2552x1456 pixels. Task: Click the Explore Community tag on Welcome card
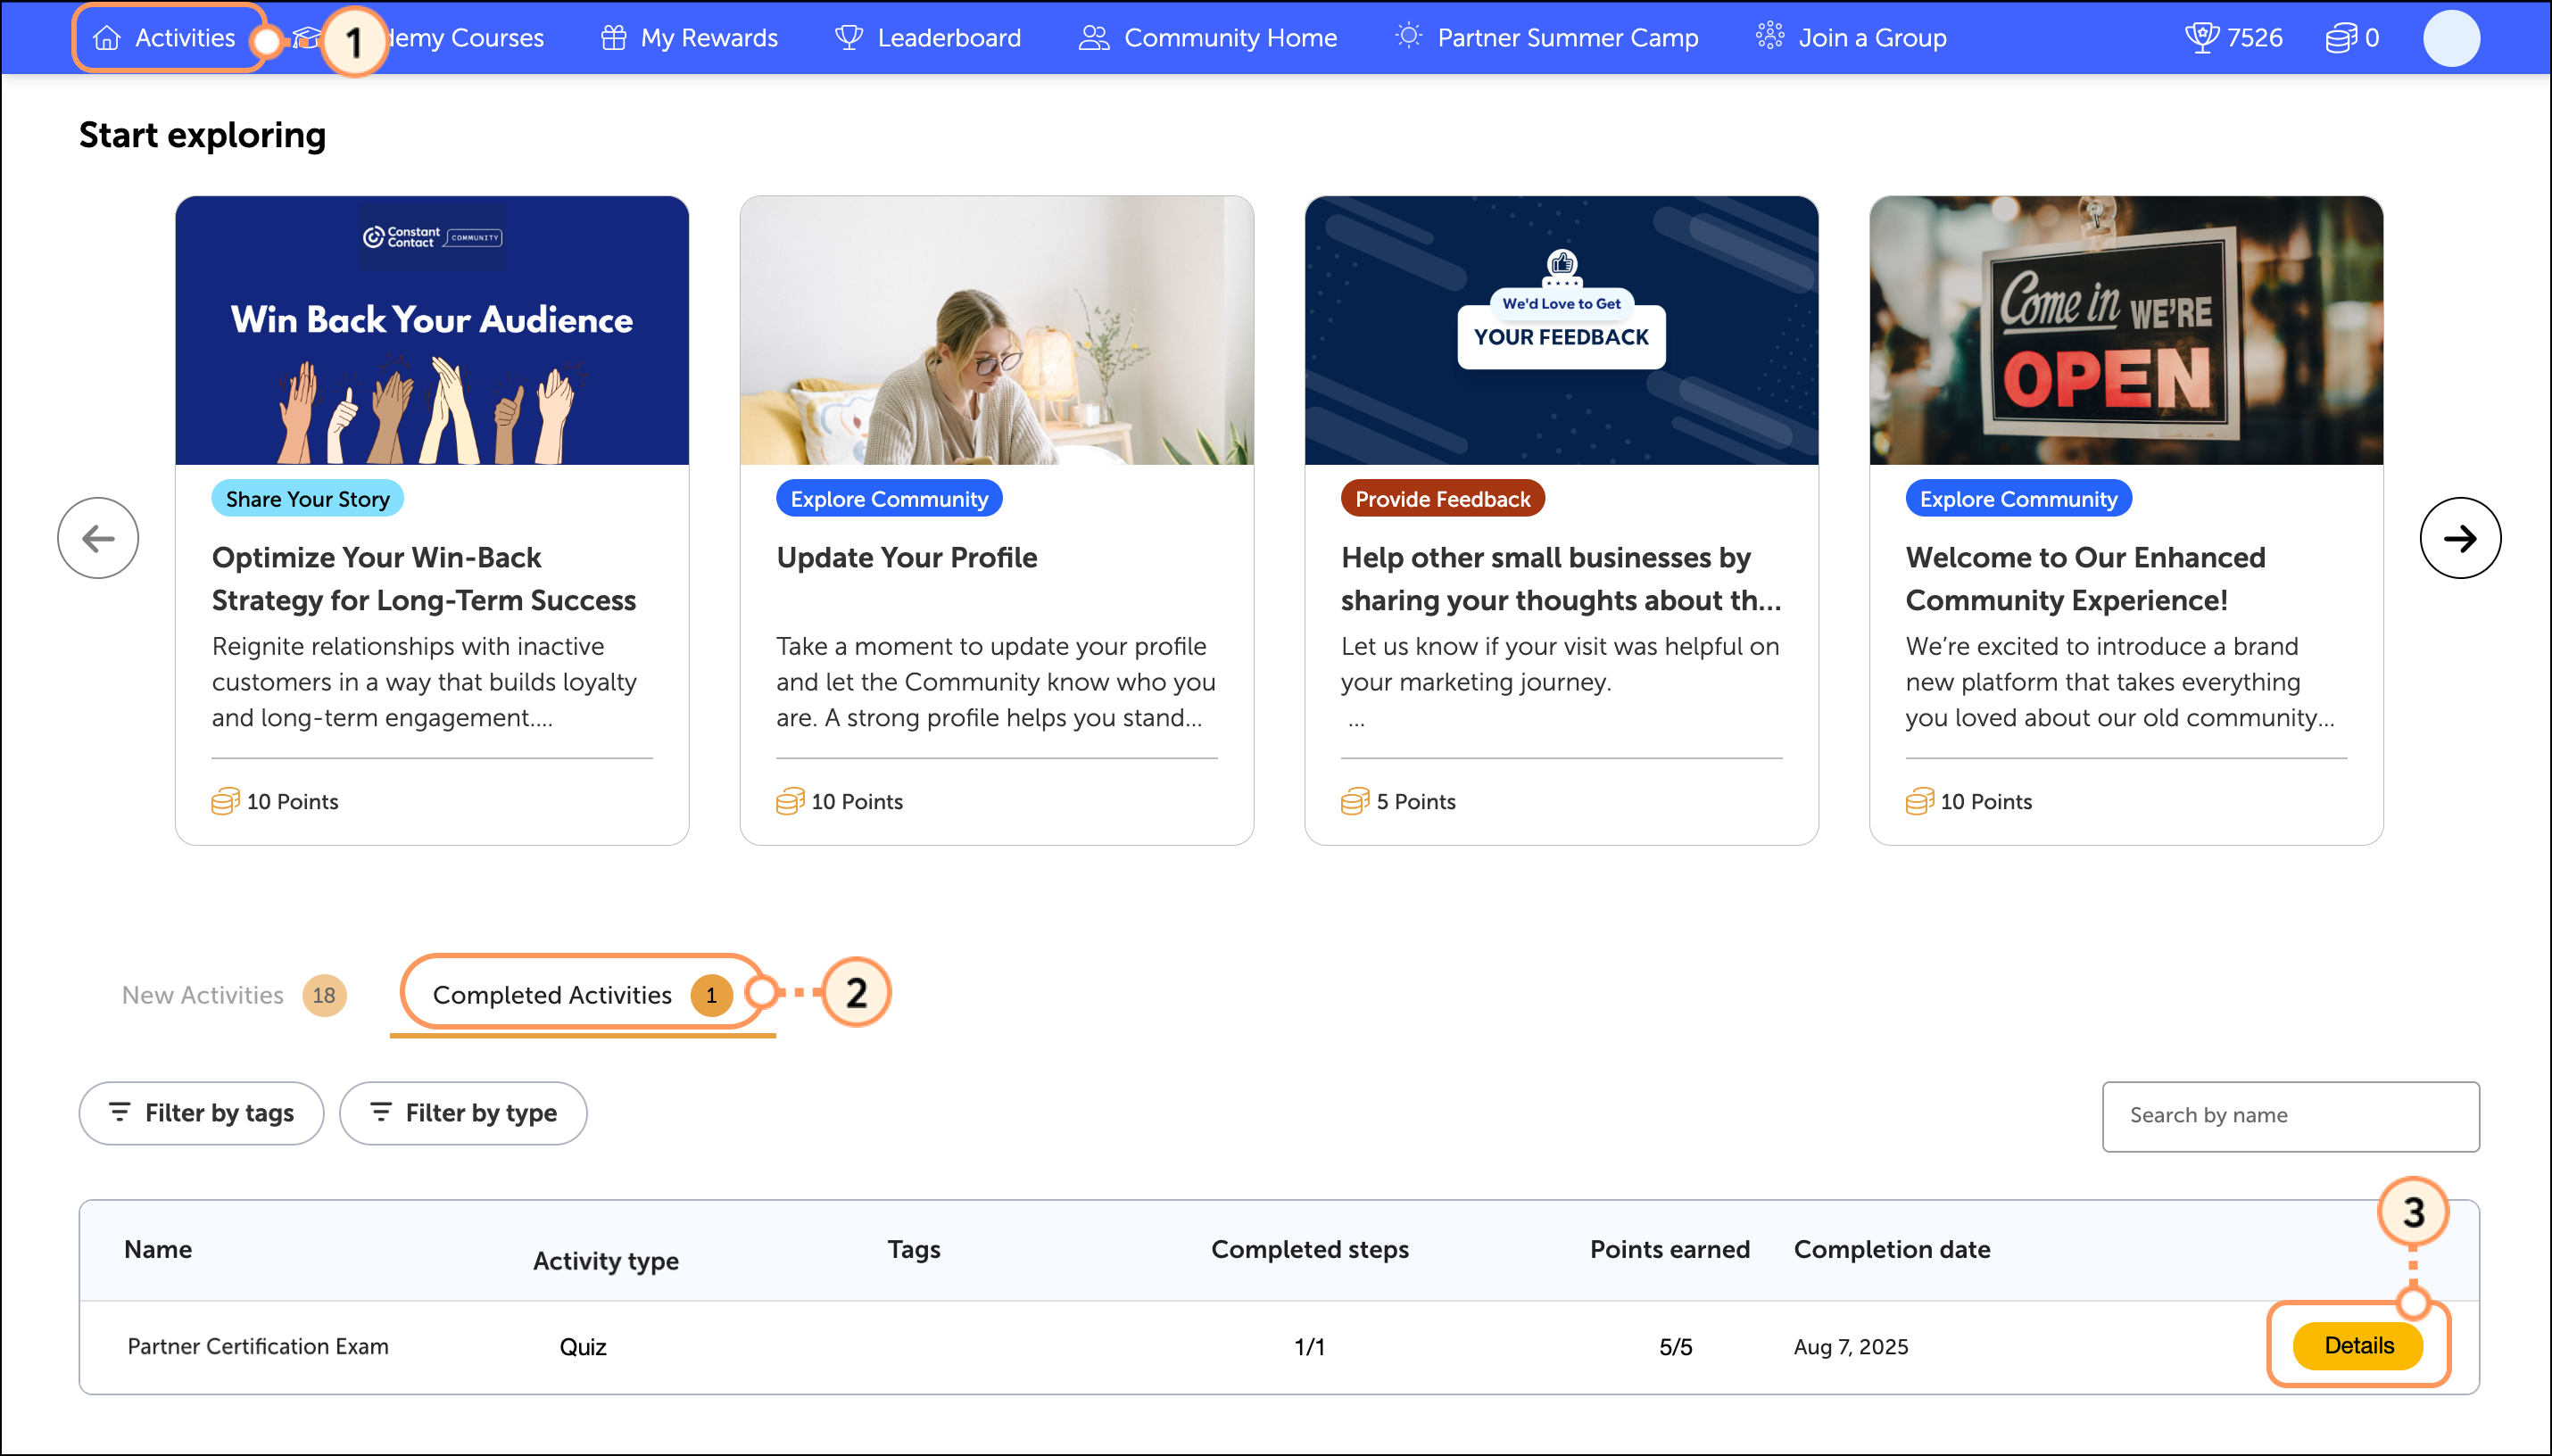coord(2018,499)
